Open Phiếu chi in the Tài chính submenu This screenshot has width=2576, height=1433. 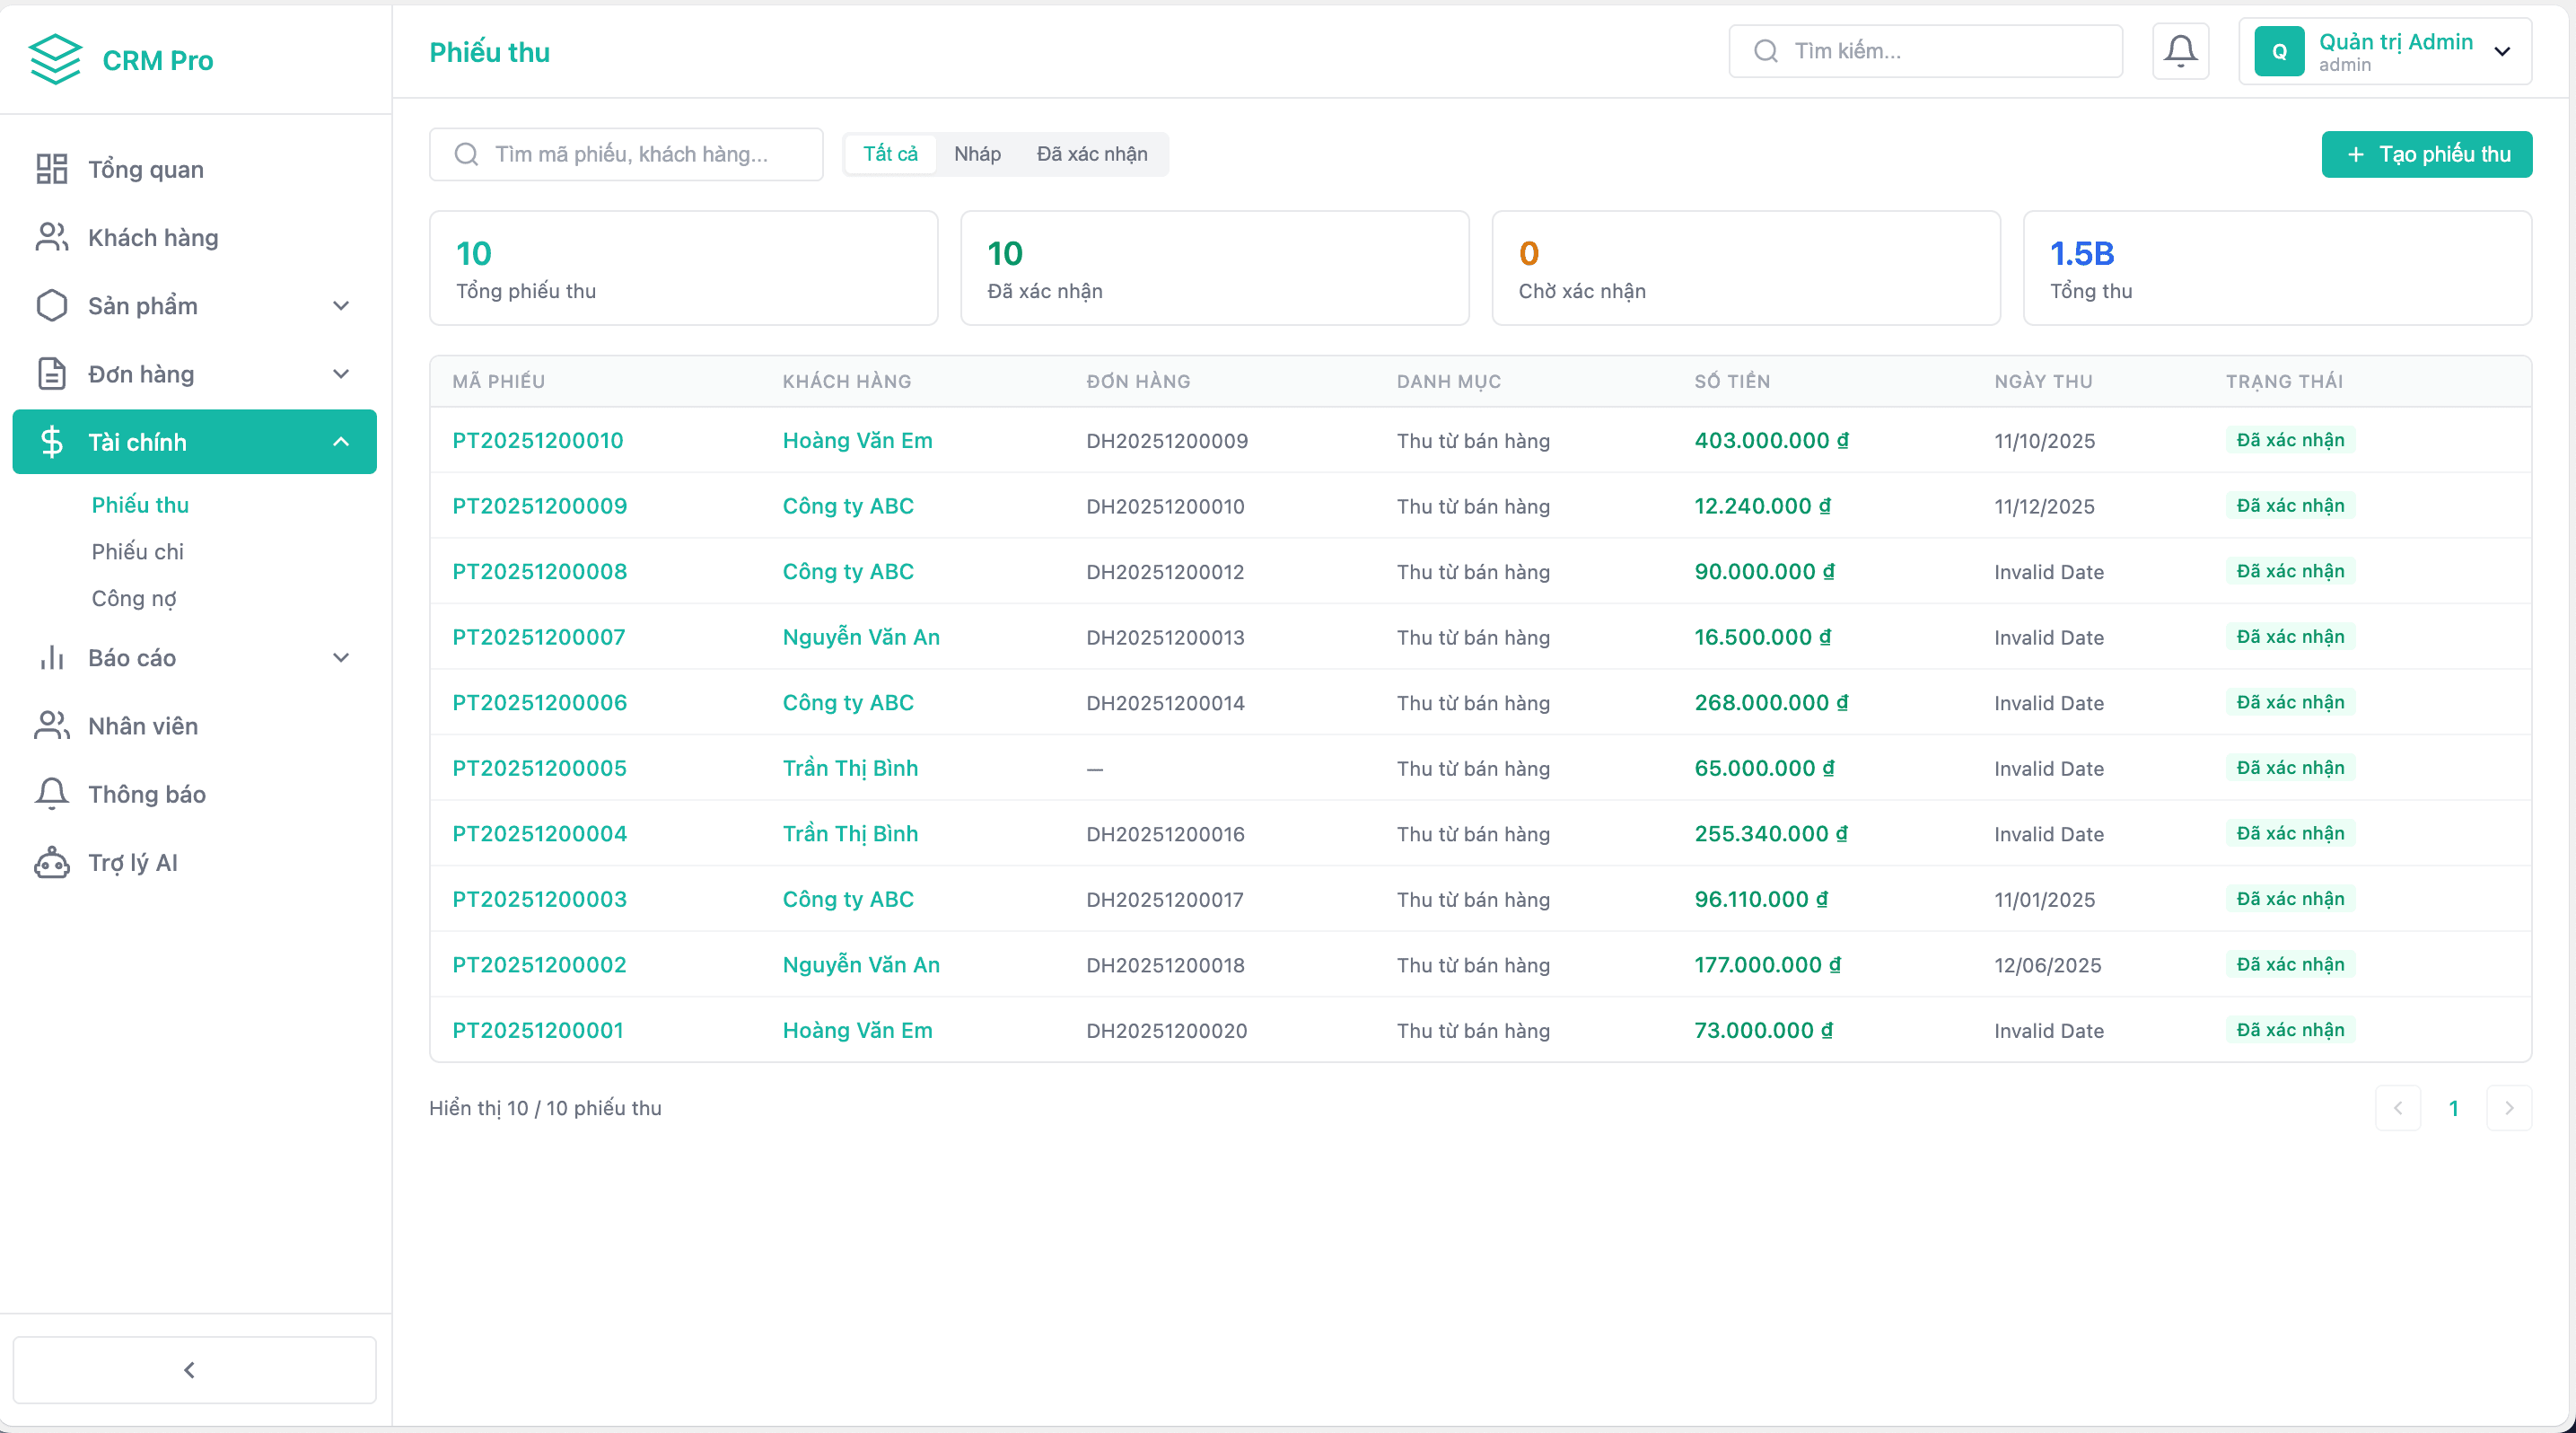tap(138, 552)
